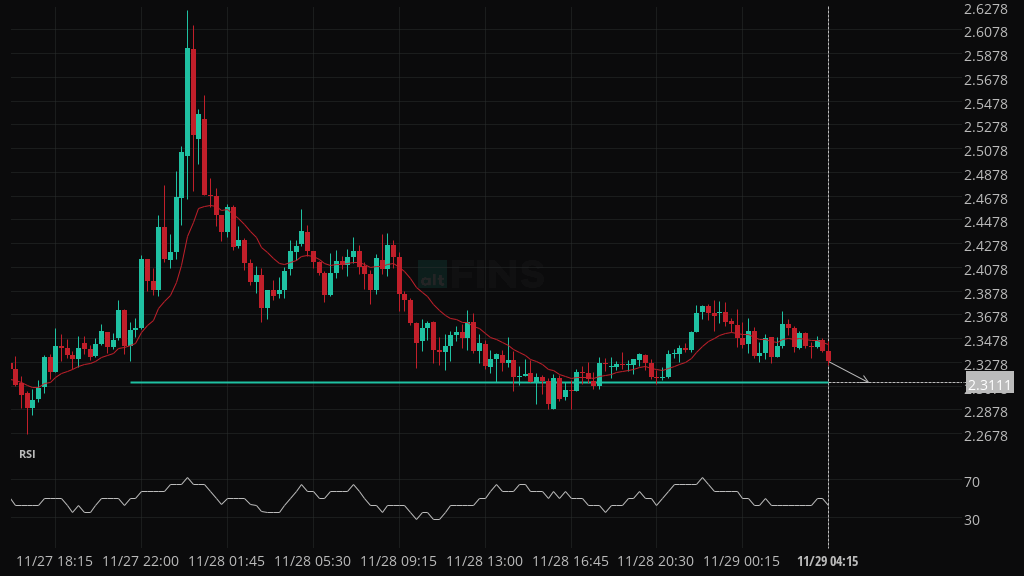This screenshot has width=1024, height=576.
Task: Click the 2.5078 price axis label
Action: click(x=985, y=151)
